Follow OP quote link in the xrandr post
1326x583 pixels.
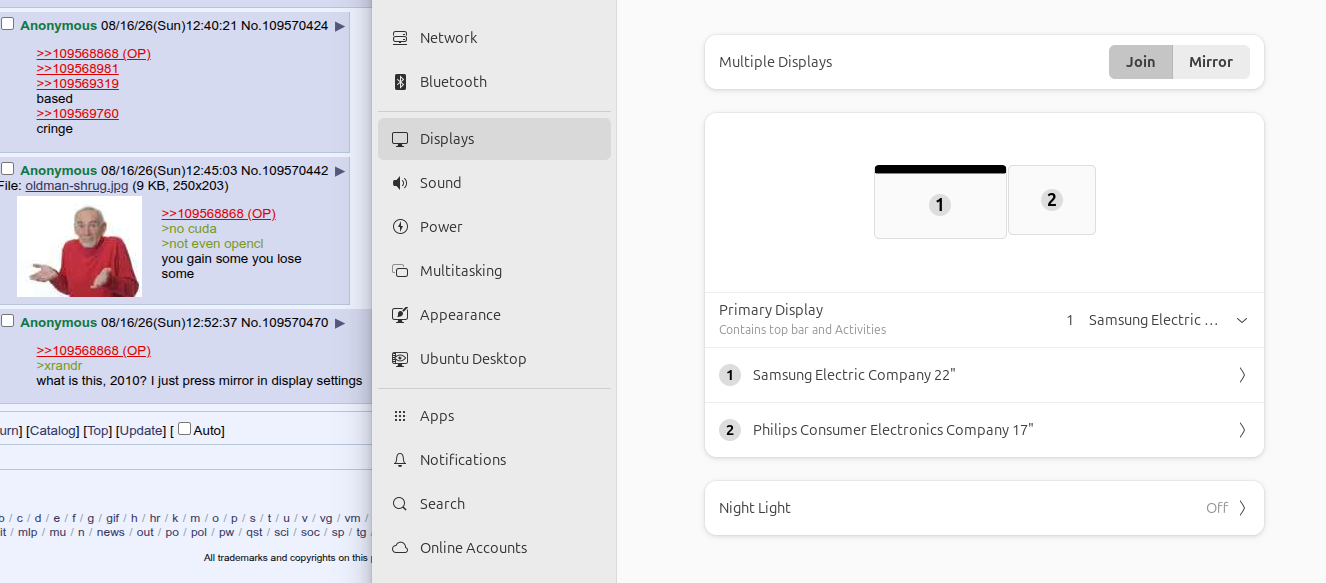(94, 351)
